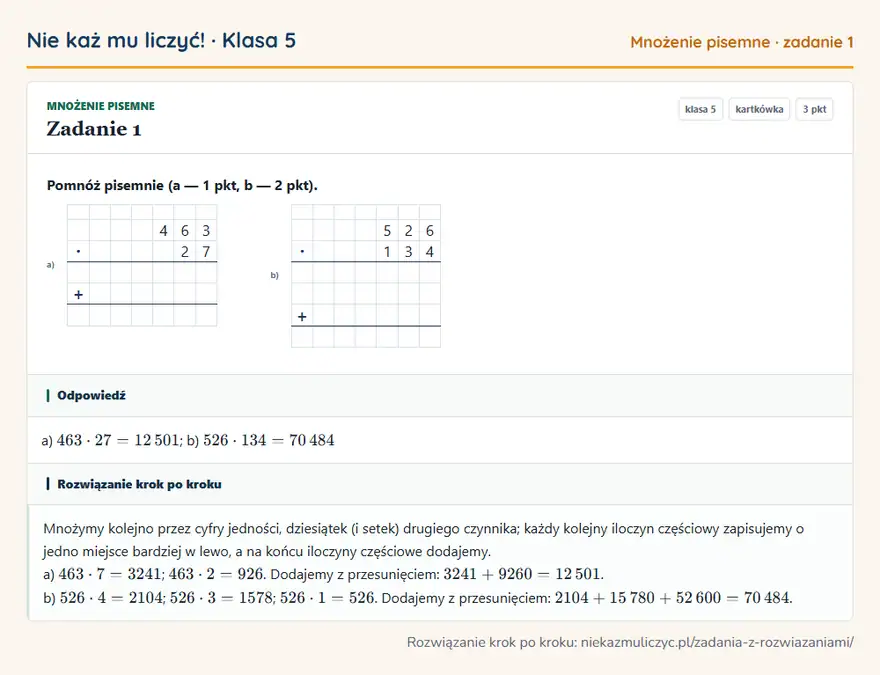Click the answer '463 · 27 = 12 501'
Image resolution: width=880 pixels, height=675 pixels.
[118, 440]
